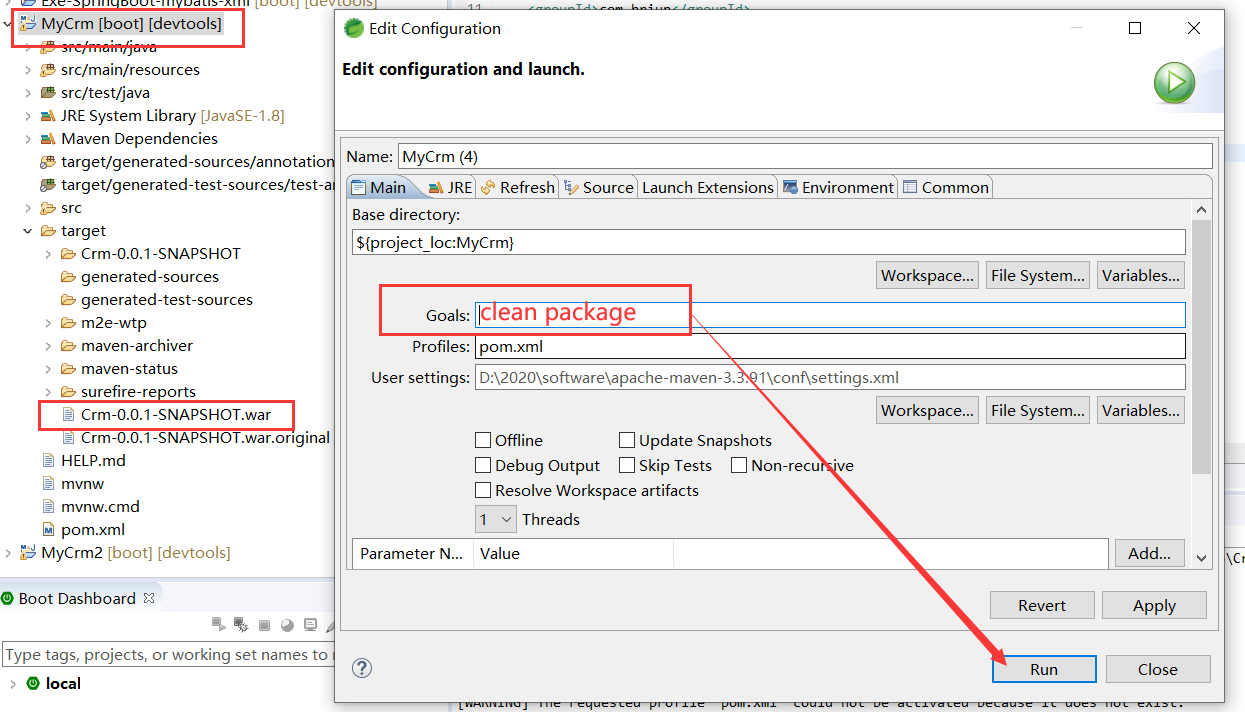Image resolution: width=1245 pixels, height=712 pixels.
Task: Expand the src/test/java folder
Action: pos(28,92)
